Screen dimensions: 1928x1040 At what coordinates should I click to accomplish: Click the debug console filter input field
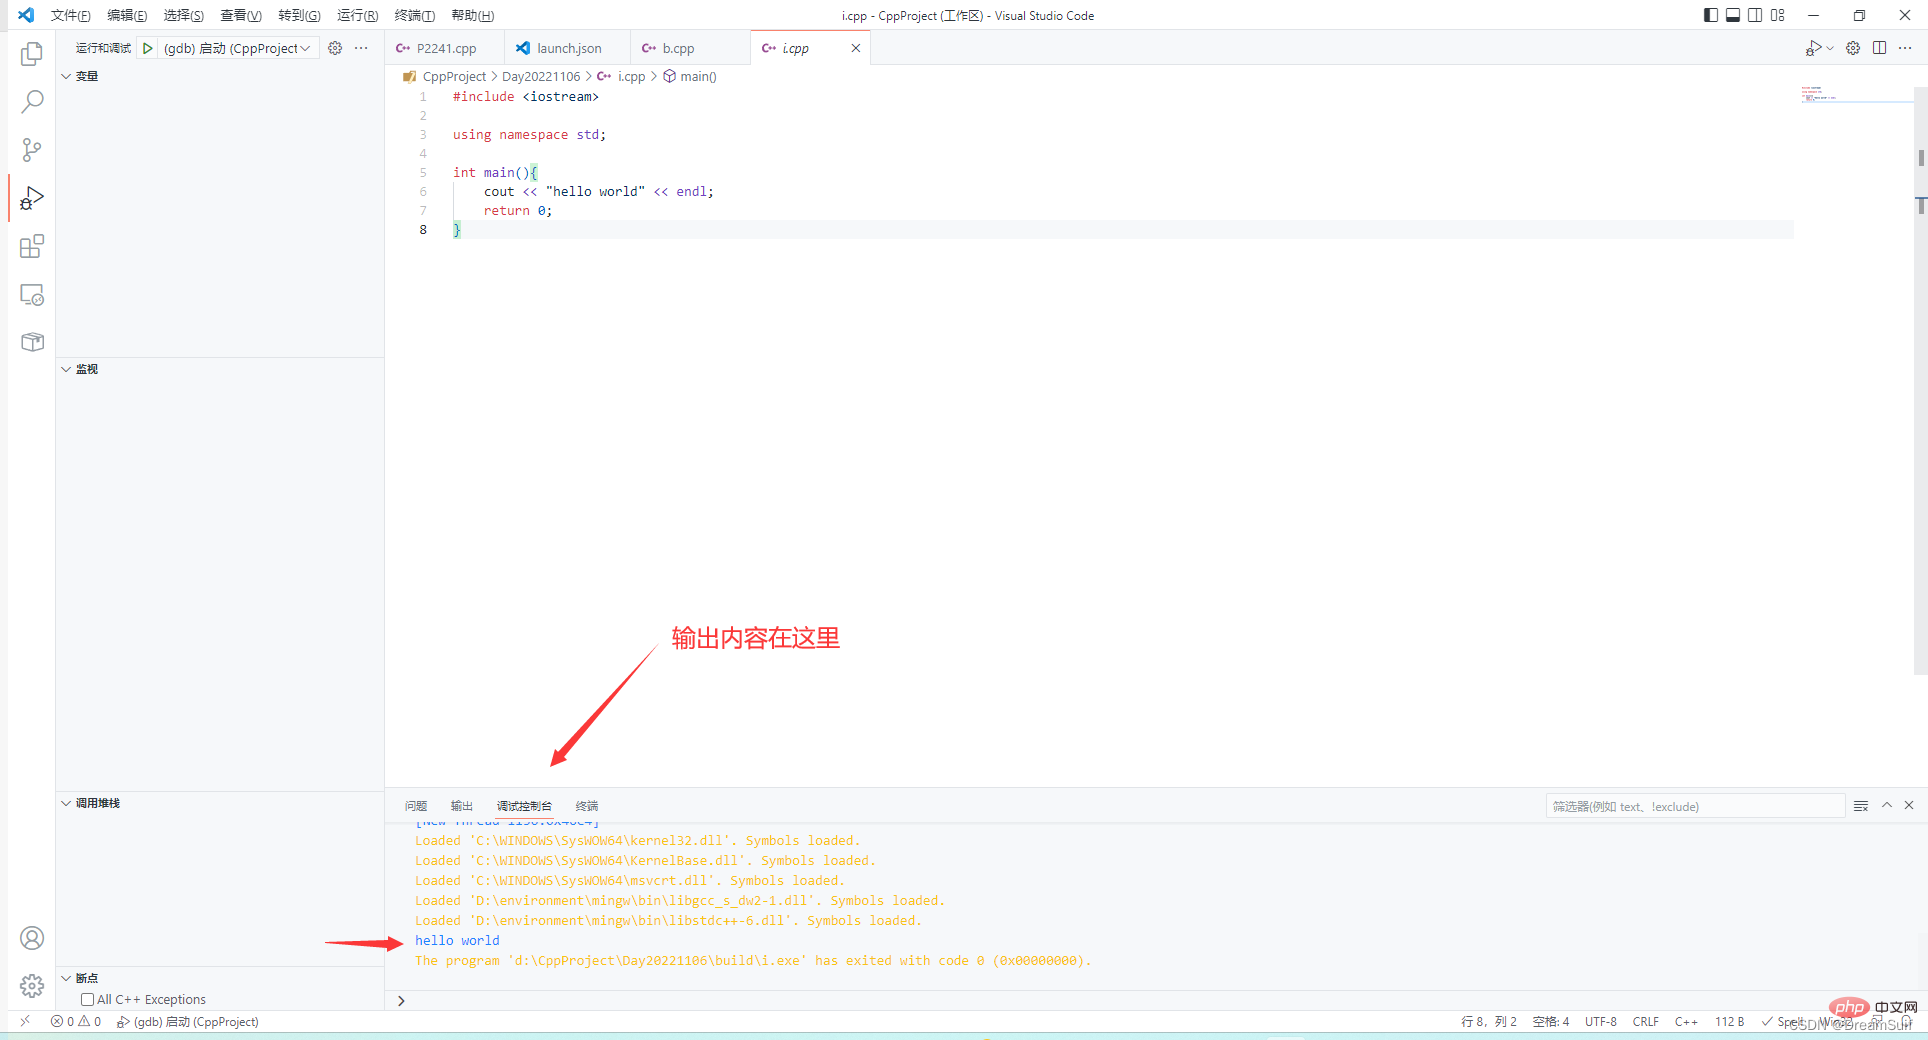coord(1694,806)
